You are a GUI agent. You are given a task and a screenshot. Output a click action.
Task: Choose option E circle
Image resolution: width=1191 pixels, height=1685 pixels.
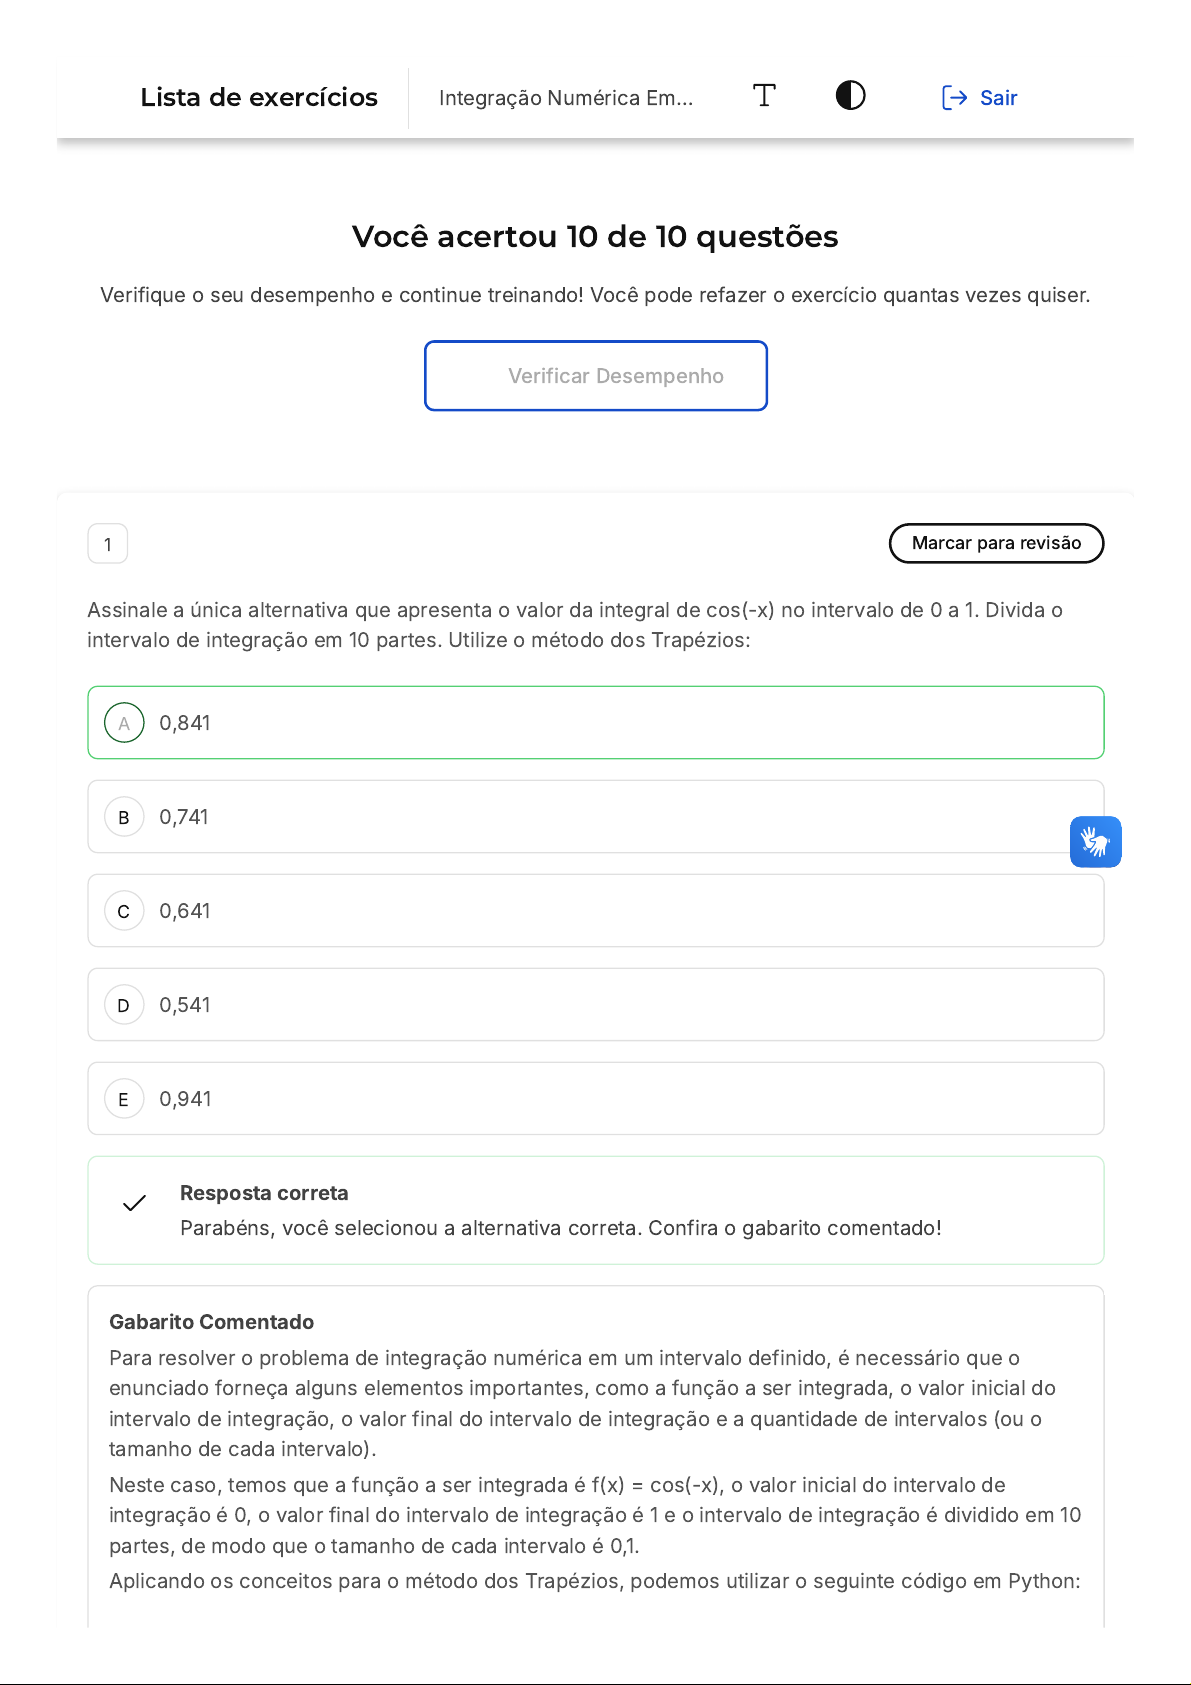click(x=124, y=1099)
